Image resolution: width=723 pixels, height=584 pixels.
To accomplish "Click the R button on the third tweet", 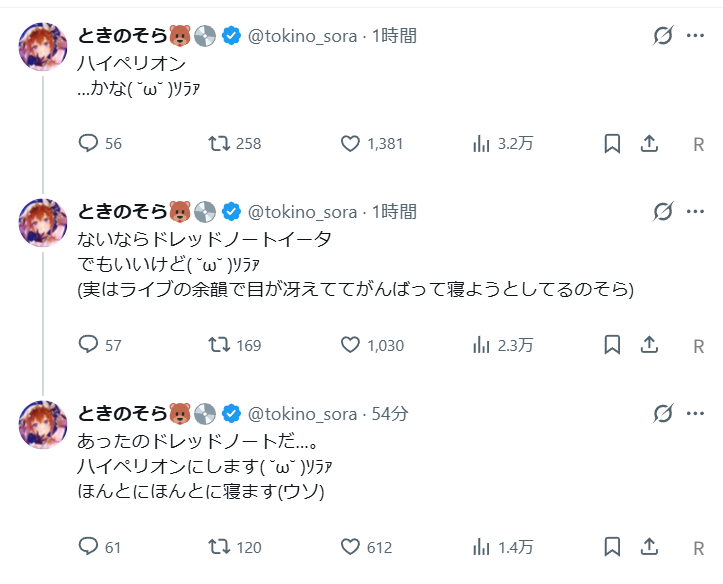I will (x=699, y=548).
